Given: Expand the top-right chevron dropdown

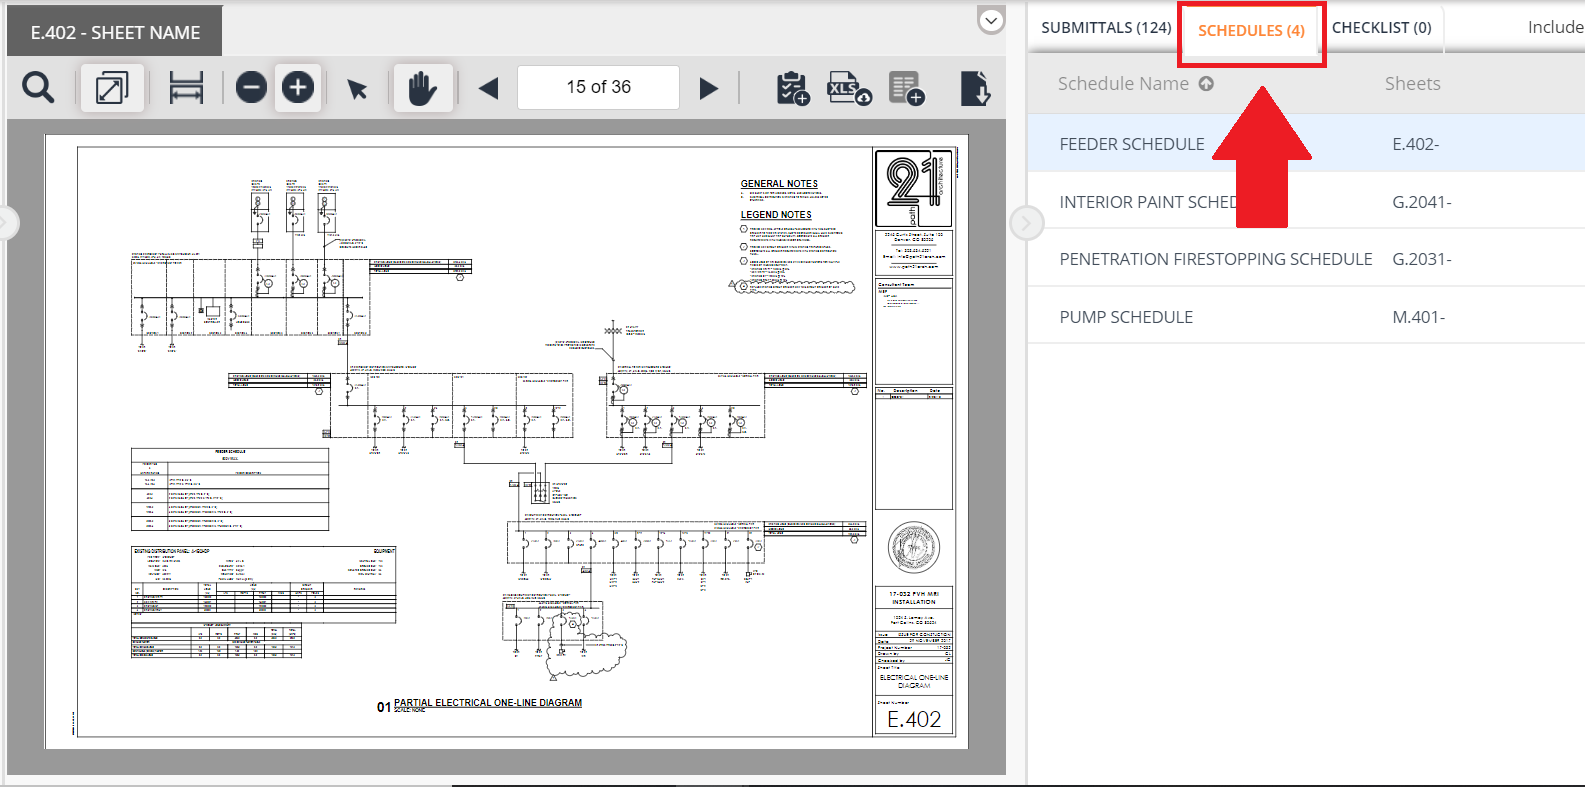Looking at the screenshot, I should click(991, 20).
